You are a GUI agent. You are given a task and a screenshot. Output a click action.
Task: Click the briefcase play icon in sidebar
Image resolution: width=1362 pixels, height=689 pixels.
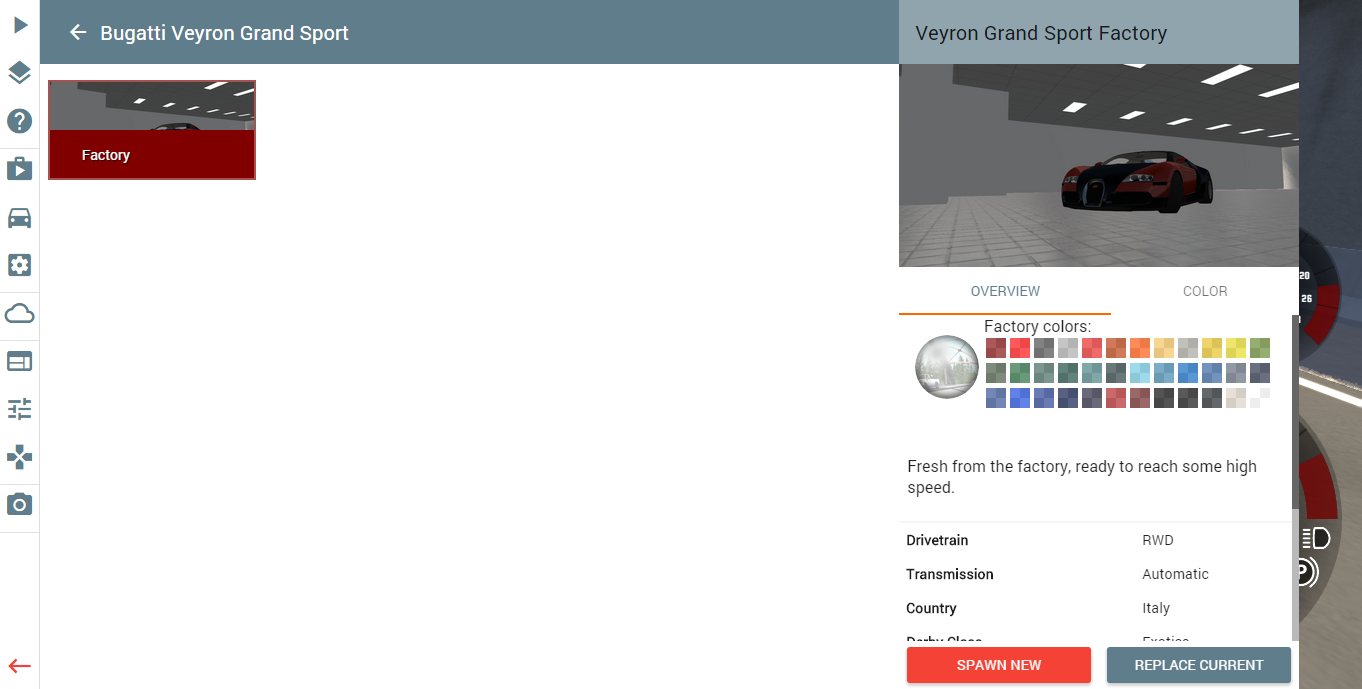tap(20, 168)
